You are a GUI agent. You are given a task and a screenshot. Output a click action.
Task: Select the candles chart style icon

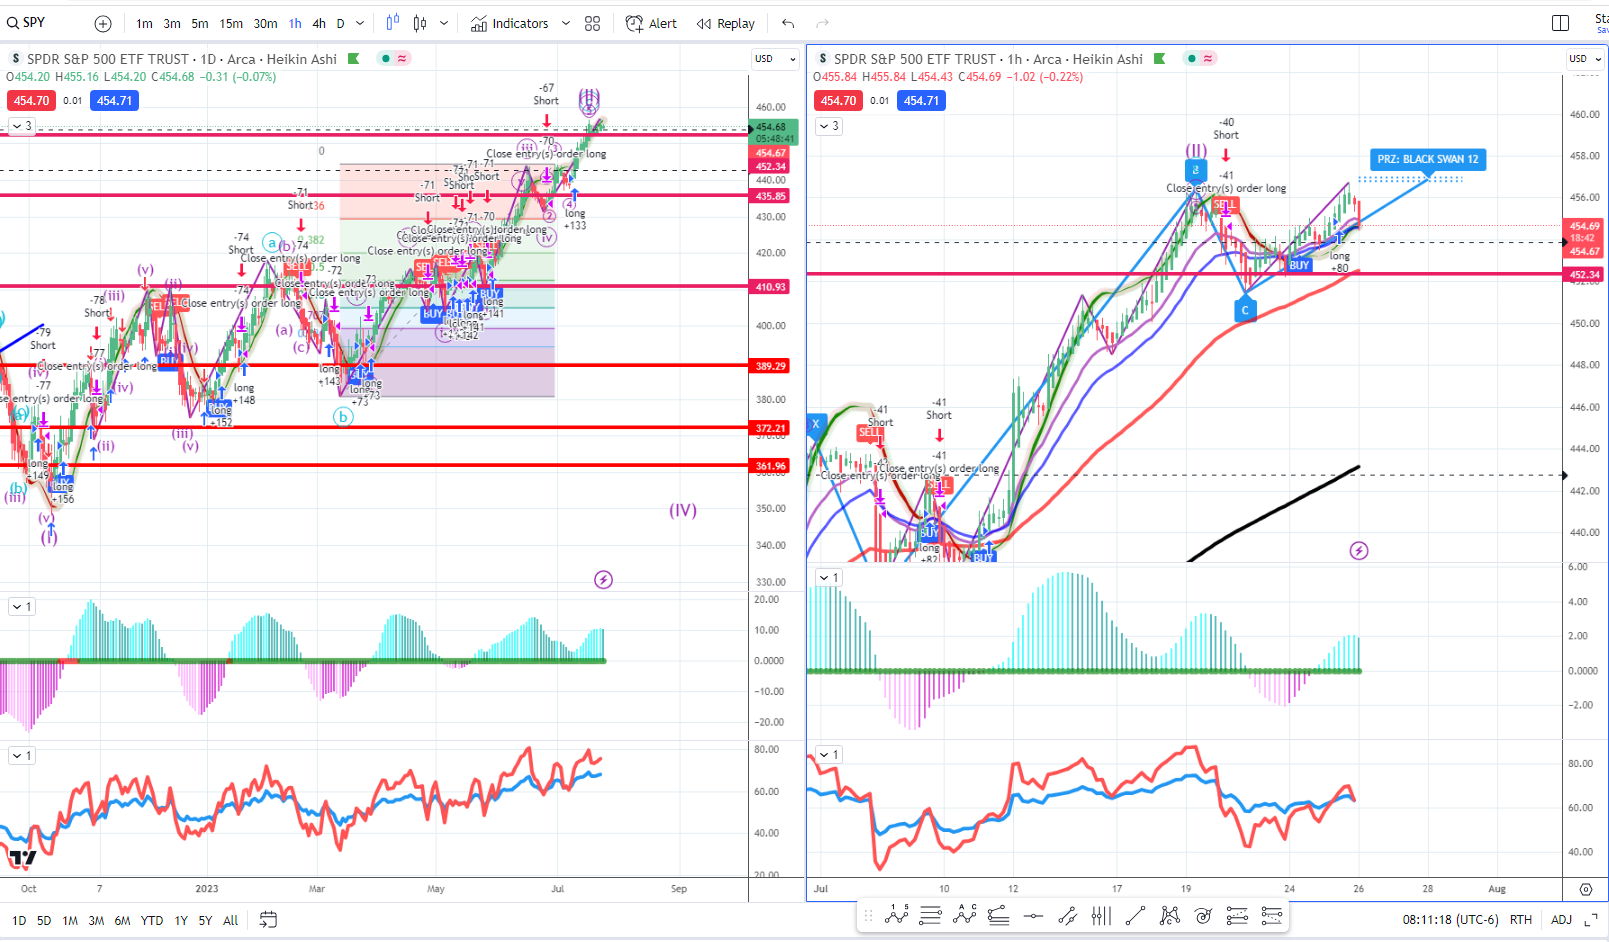[420, 23]
